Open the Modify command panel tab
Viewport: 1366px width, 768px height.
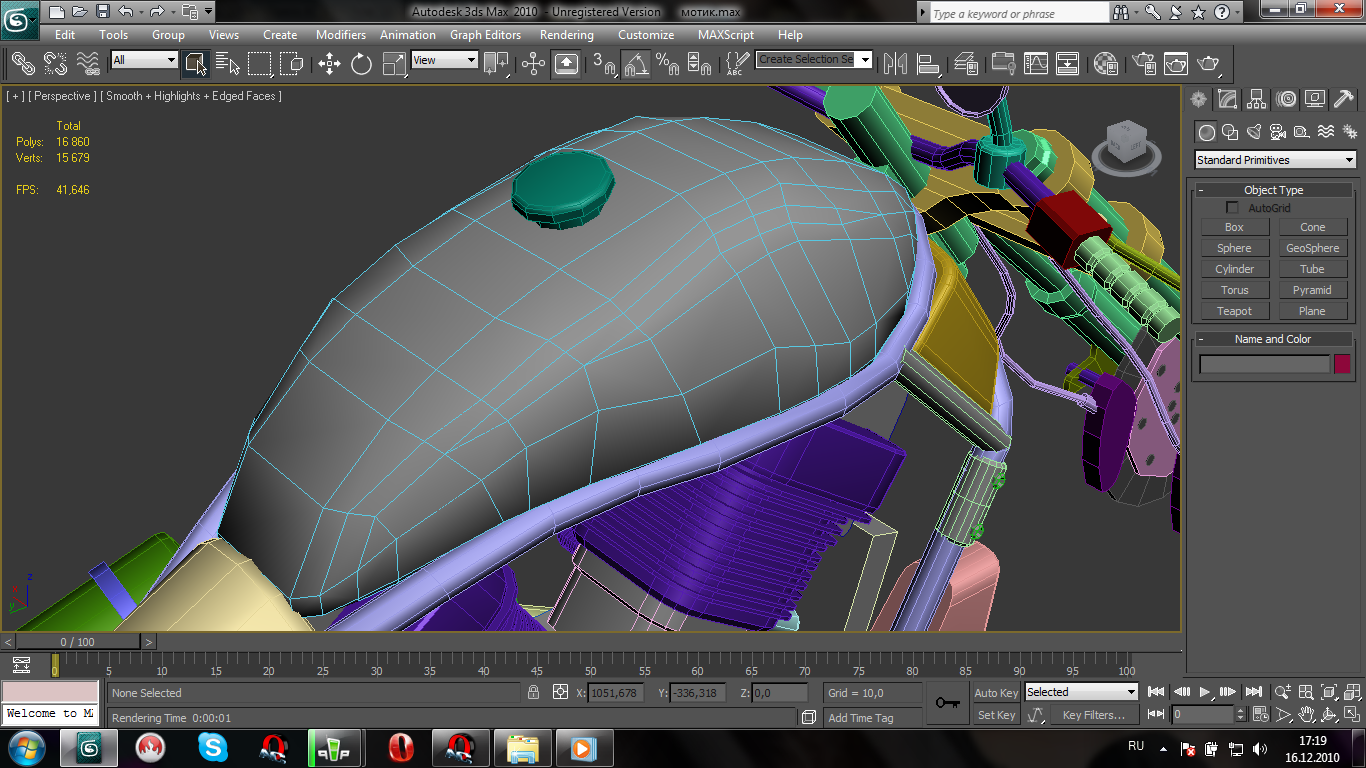pos(1227,99)
